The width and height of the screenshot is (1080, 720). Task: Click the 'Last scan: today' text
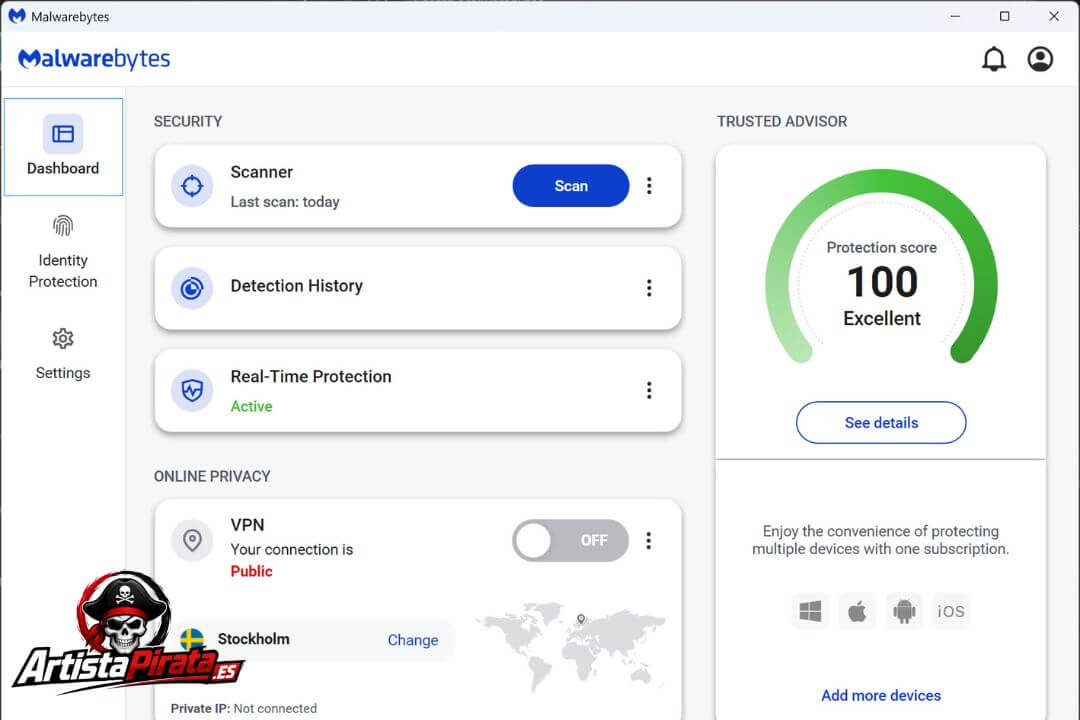click(x=285, y=202)
